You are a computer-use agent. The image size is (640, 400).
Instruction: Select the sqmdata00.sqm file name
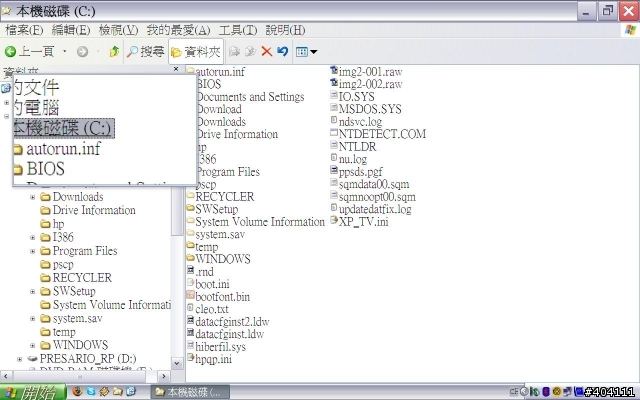[x=374, y=184]
